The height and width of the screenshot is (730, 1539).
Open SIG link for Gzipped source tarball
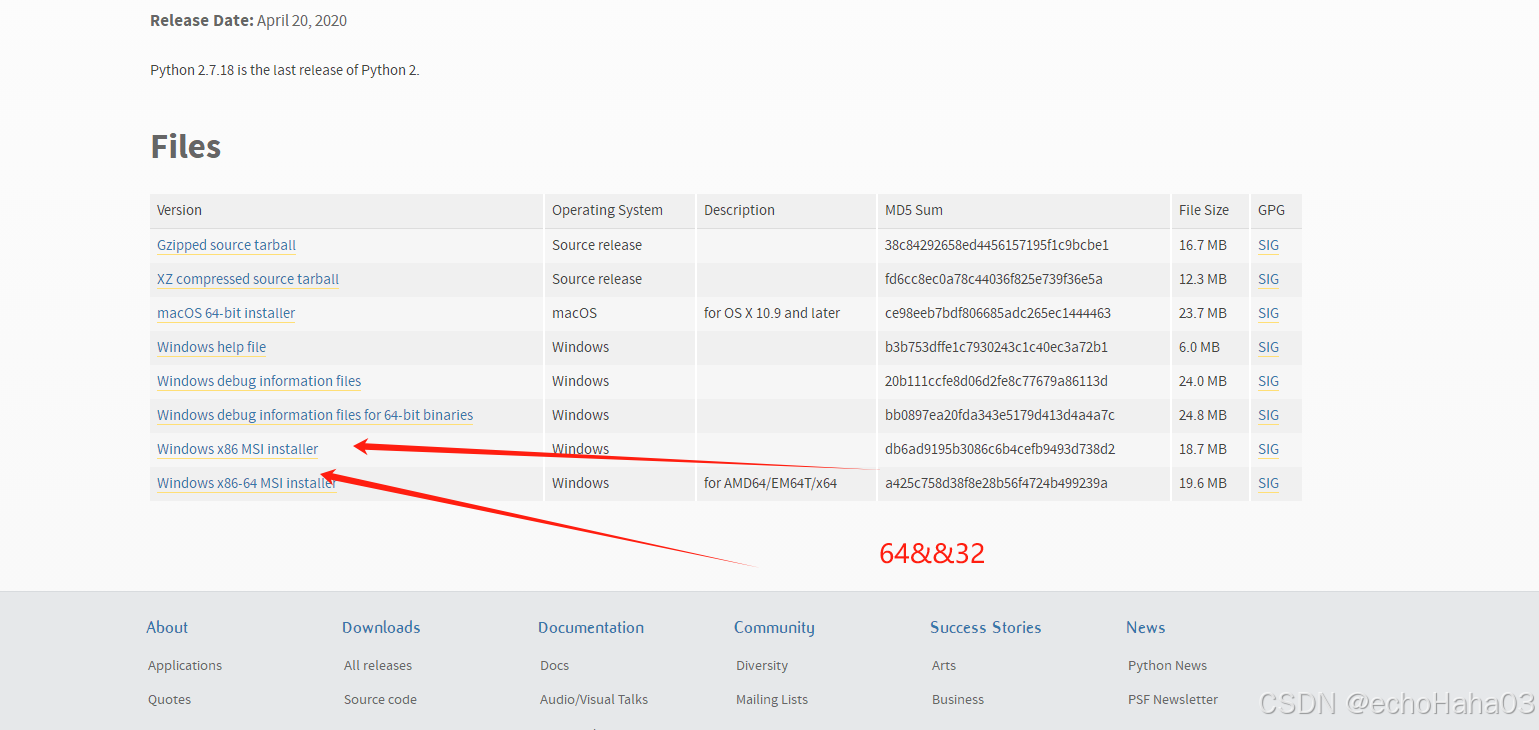coord(1268,245)
